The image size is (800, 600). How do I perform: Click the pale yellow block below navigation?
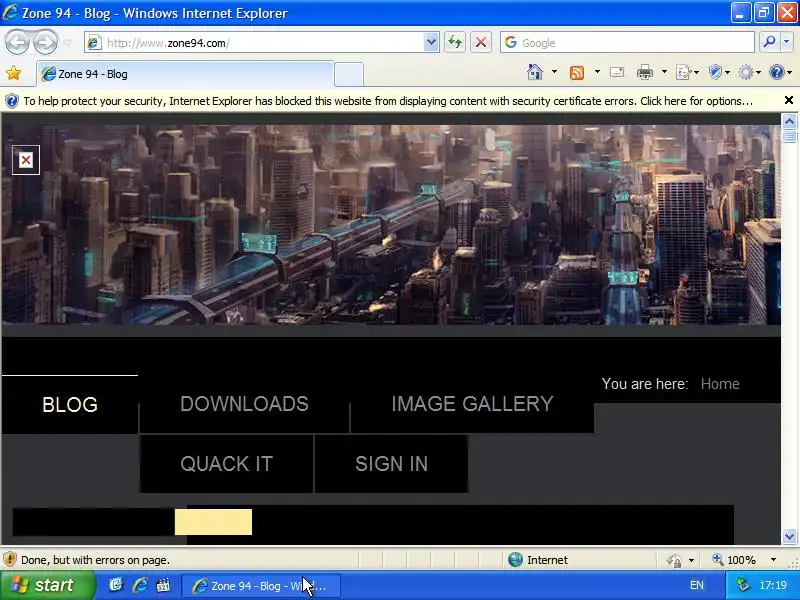pyautogui.click(x=213, y=522)
